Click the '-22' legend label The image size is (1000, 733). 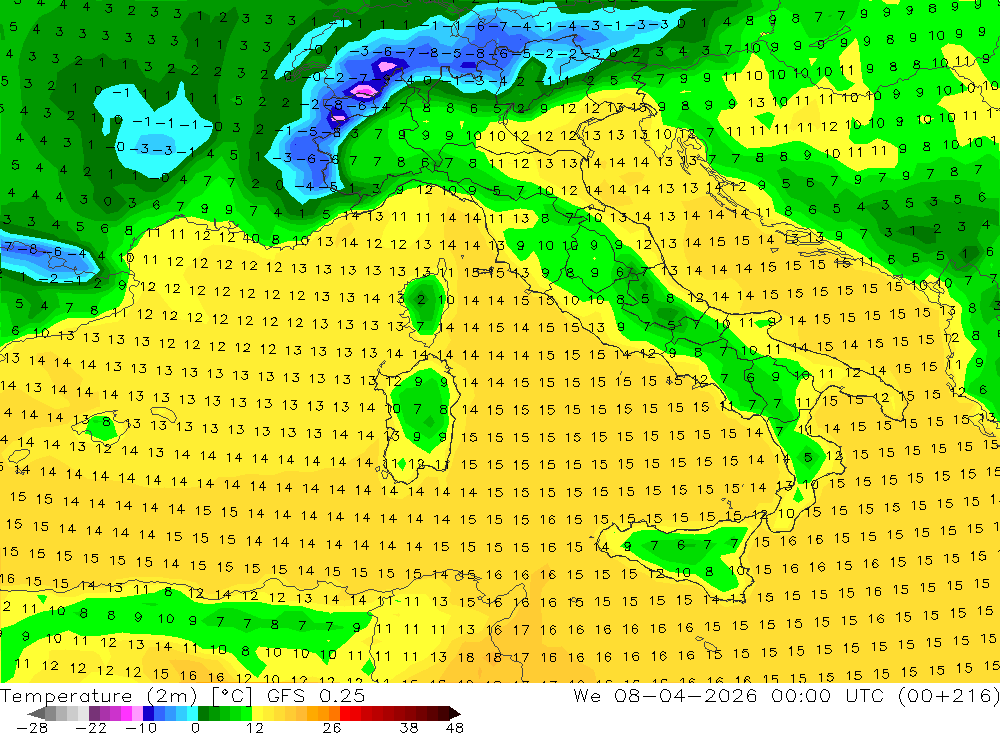tap(91, 727)
